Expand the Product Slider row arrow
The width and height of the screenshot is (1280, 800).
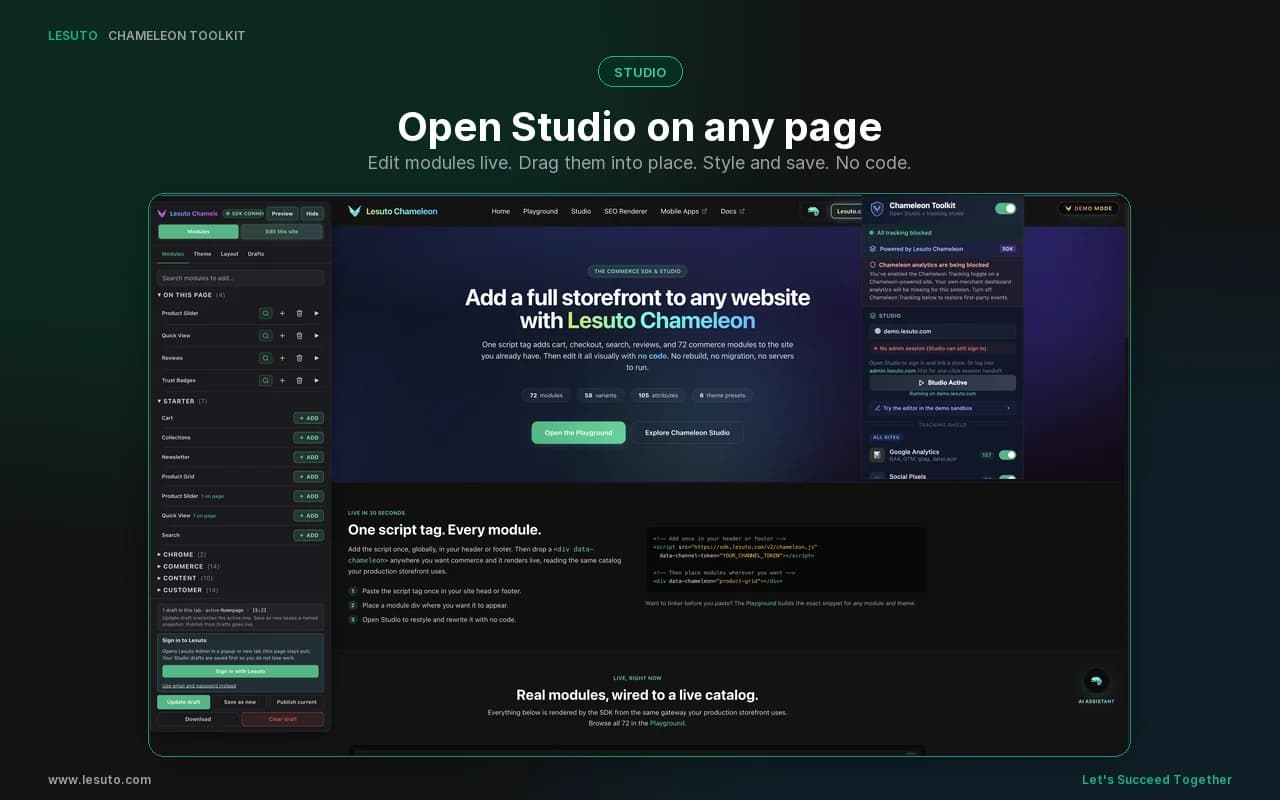[316, 313]
